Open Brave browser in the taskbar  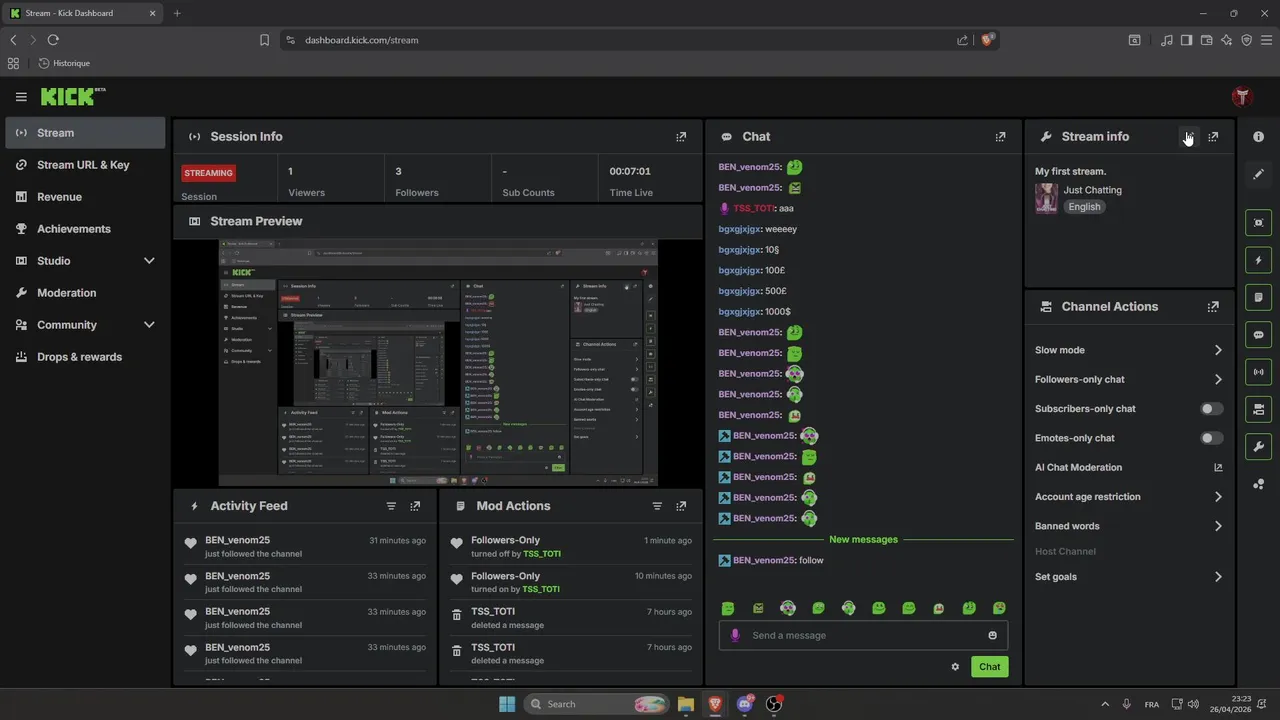coord(715,704)
